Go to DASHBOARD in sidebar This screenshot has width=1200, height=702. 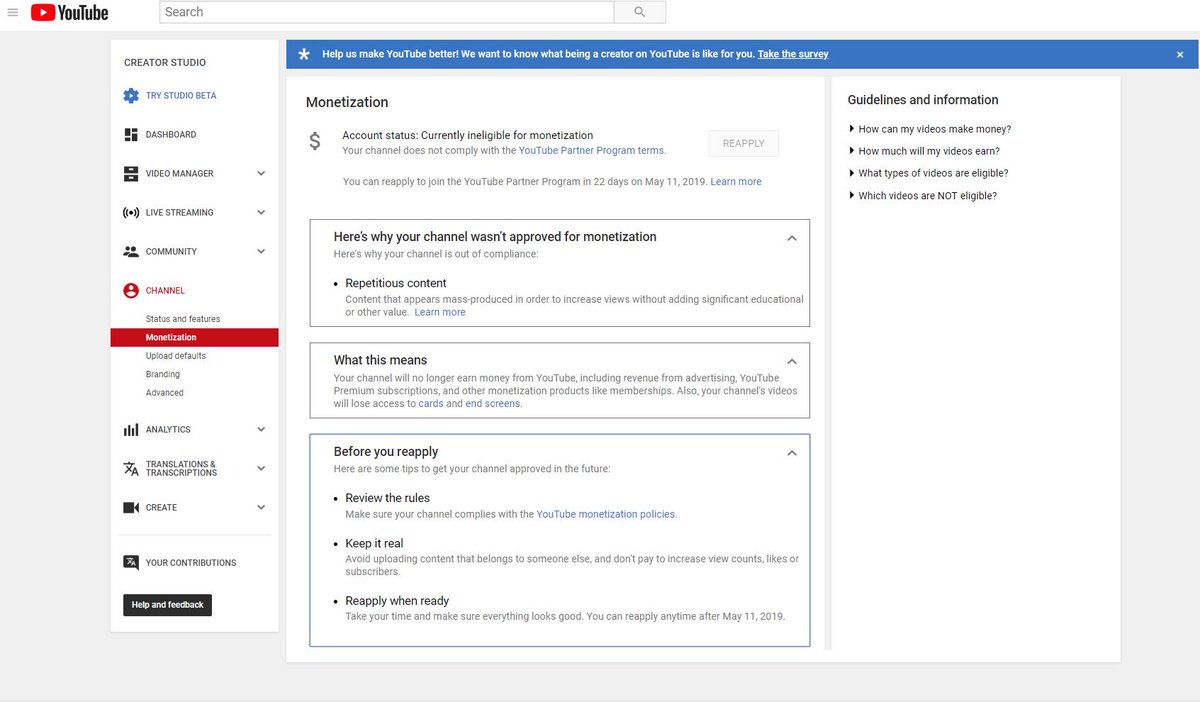171,135
